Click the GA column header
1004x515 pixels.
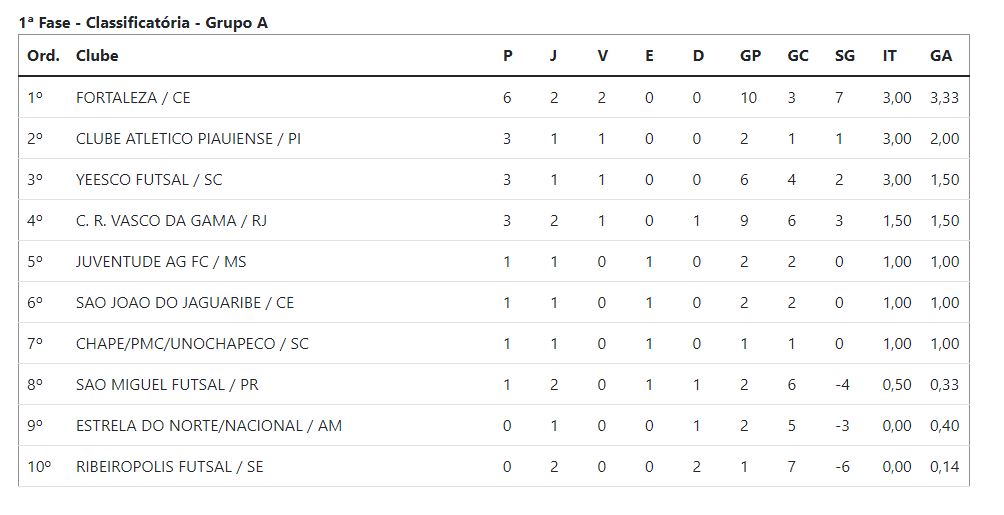click(940, 56)
